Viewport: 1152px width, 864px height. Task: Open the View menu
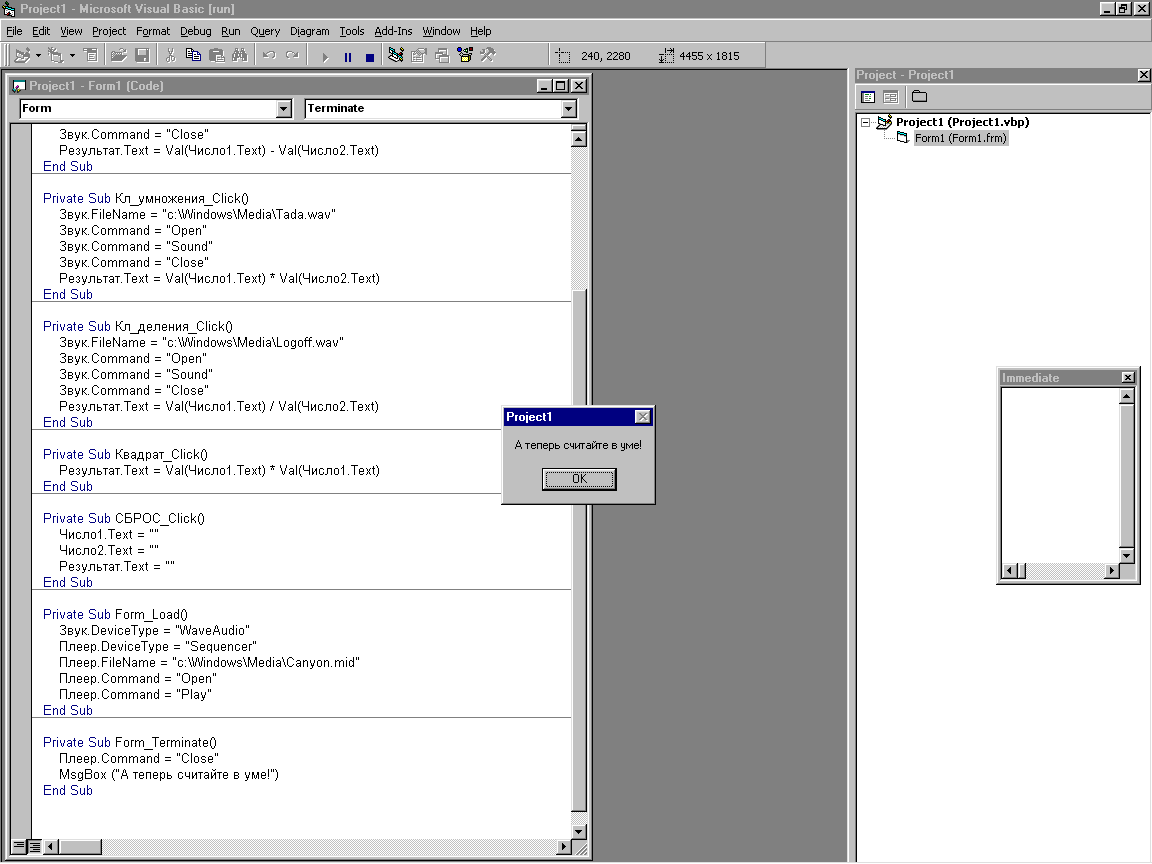pyautogui.click(x=71, y=31)
